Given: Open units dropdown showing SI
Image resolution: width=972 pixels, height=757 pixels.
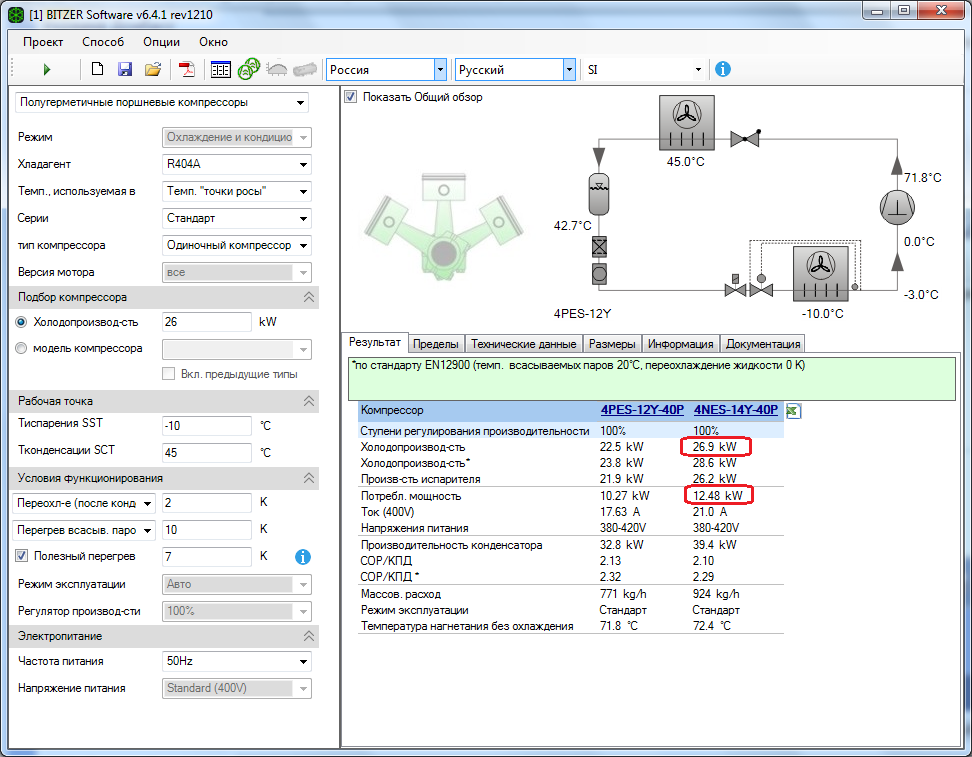Looking at the screenshot, I should click(645, 69).
